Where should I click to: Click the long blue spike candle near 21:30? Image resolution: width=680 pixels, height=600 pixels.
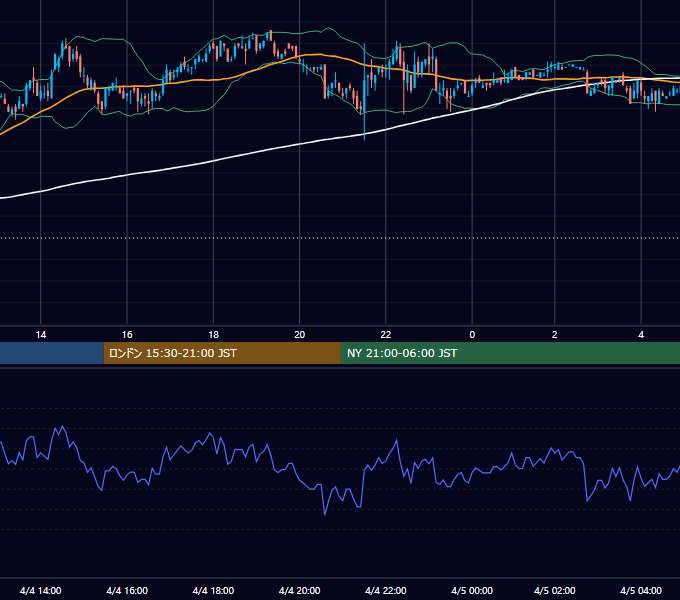364,92
